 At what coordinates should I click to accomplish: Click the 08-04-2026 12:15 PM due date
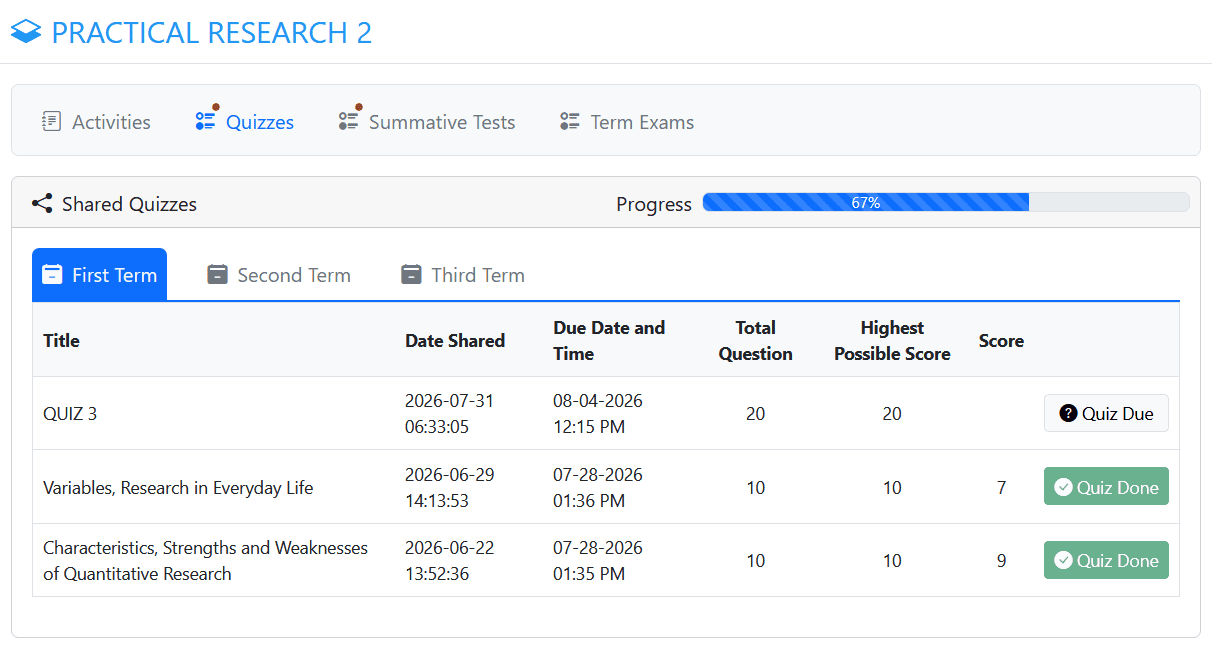(598, 414)
